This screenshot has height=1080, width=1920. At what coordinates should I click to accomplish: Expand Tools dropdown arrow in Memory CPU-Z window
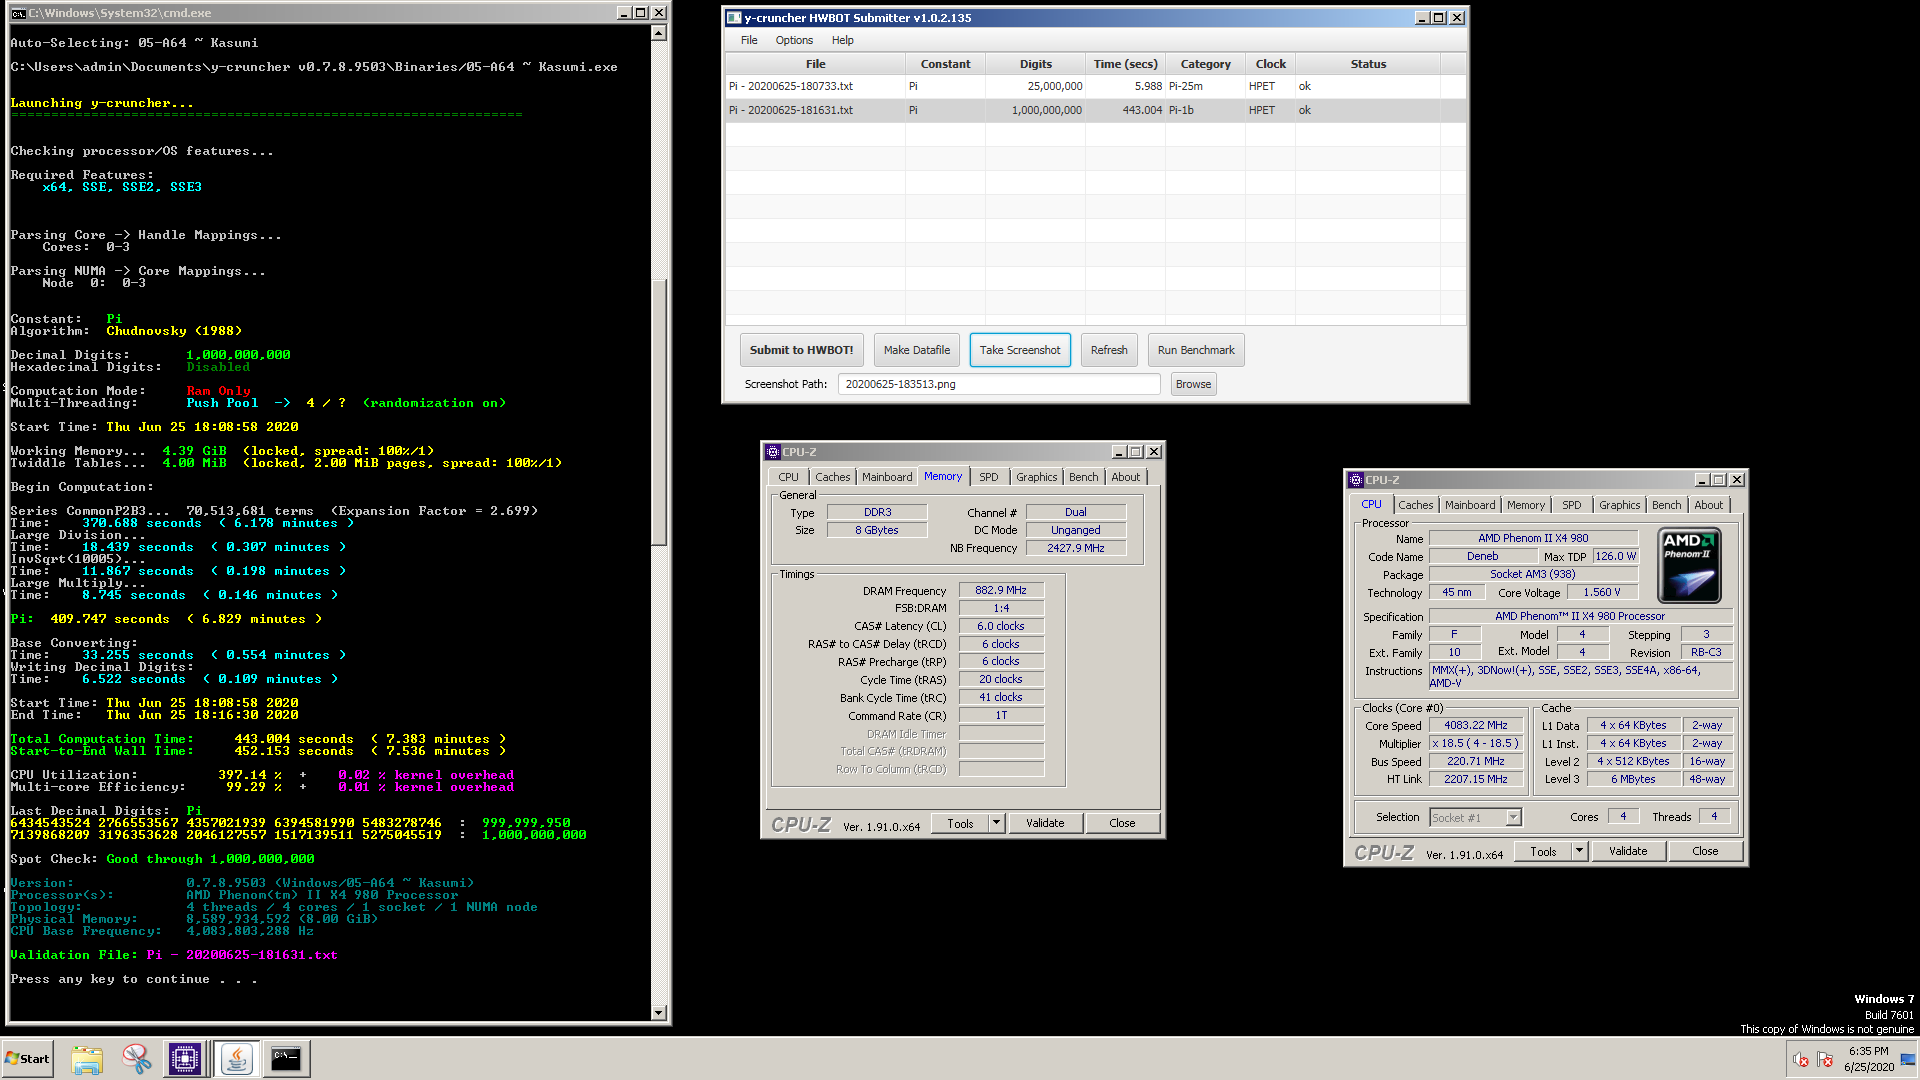coord(996,823)
